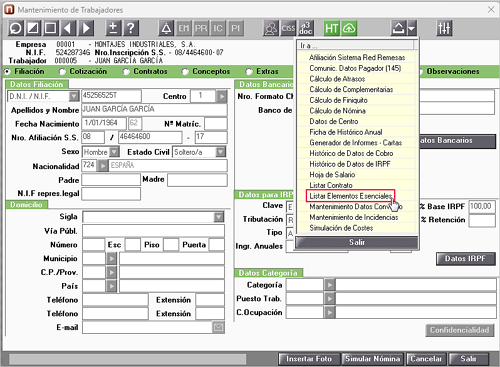500x367 pixels.
Task: Open Puesto Trab. lookup arrow button
Action: click(x=330, y=298)
